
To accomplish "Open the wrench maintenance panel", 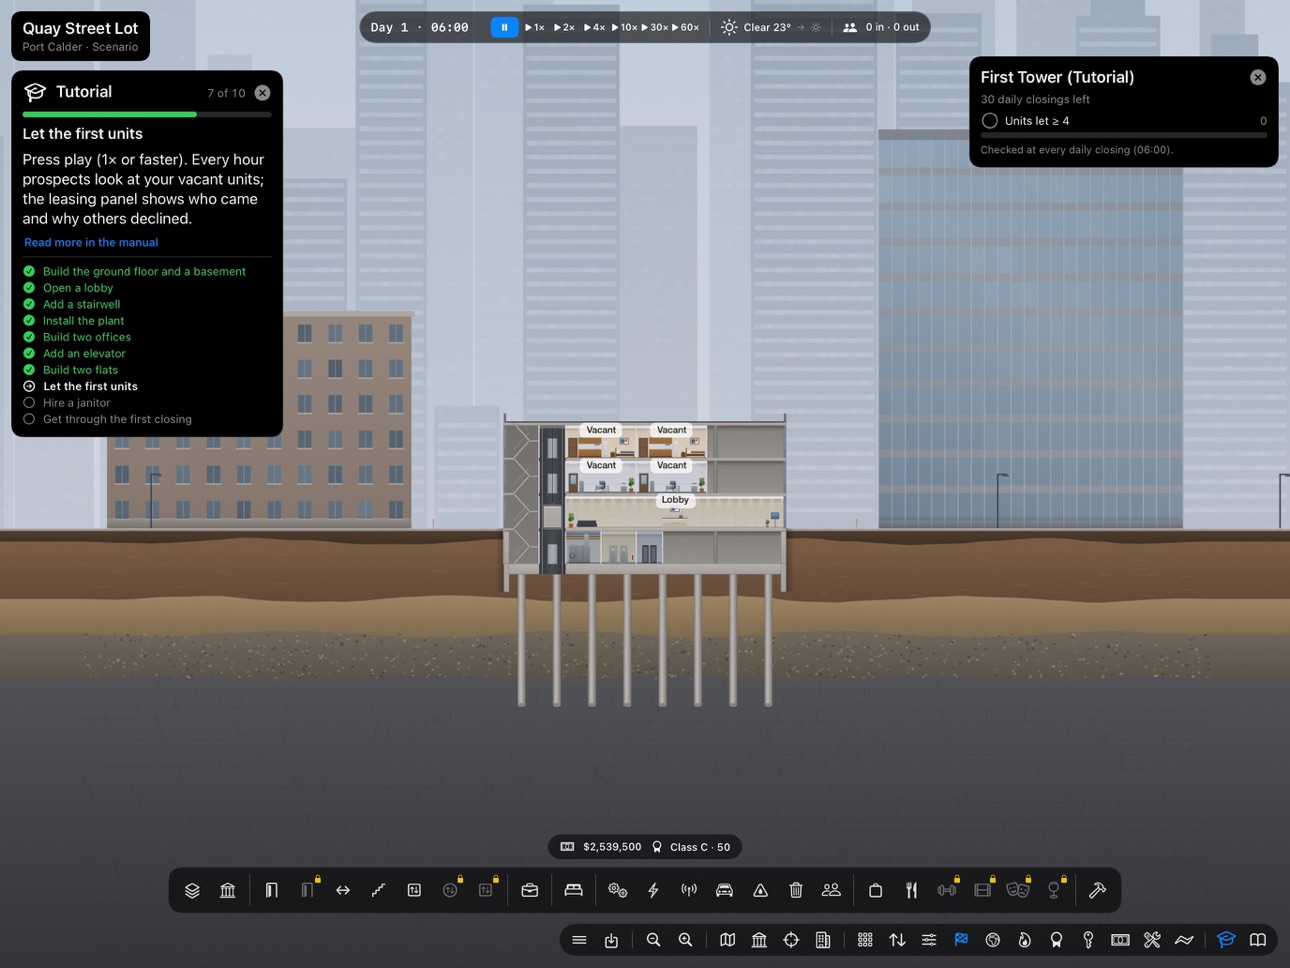I will 1152,940.
